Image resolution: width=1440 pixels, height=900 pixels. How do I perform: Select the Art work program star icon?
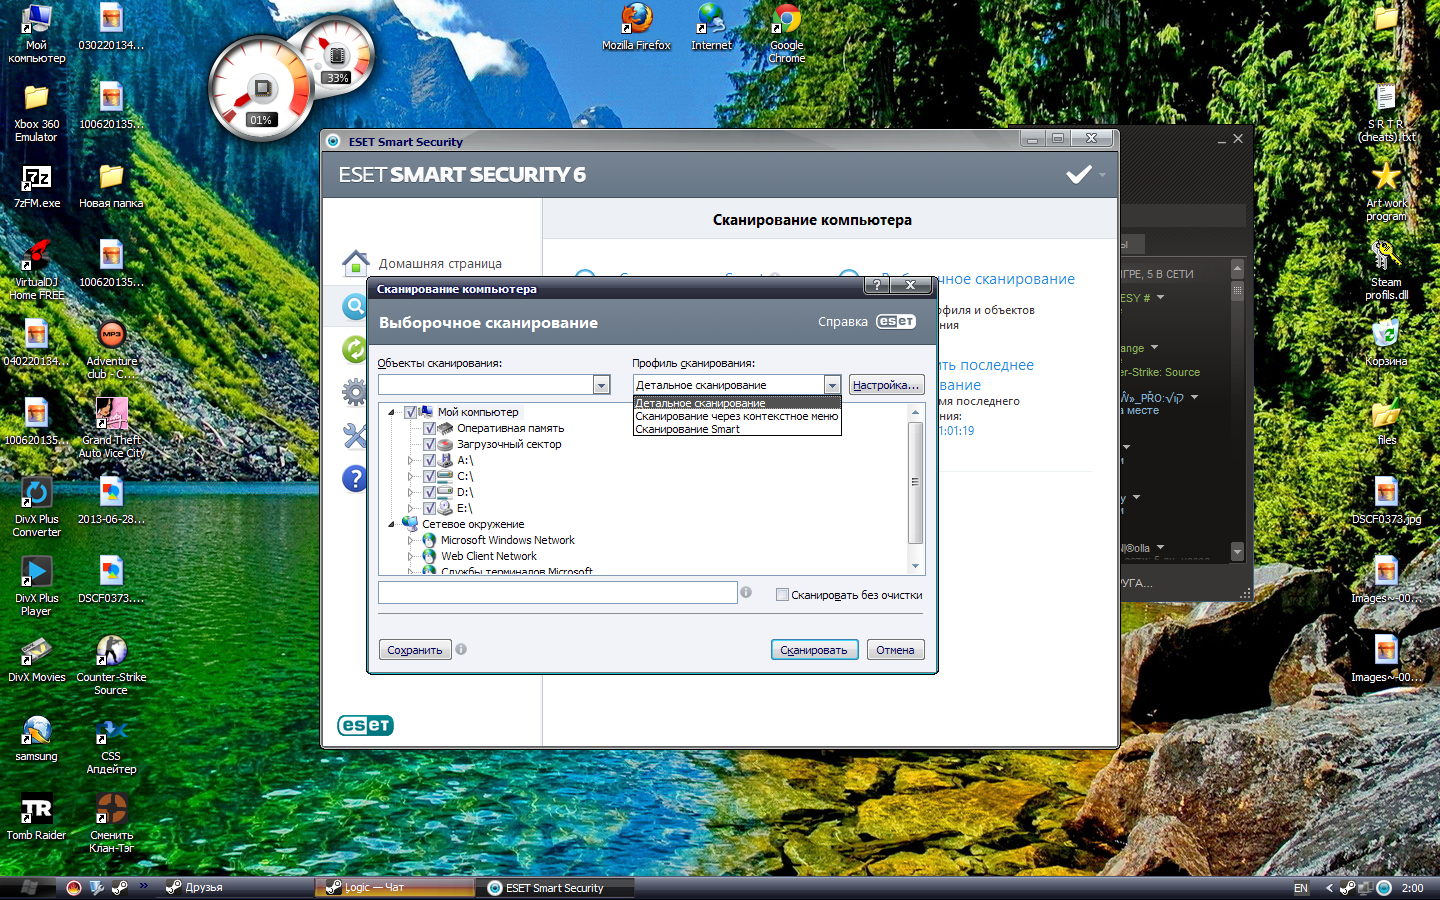1386,191
